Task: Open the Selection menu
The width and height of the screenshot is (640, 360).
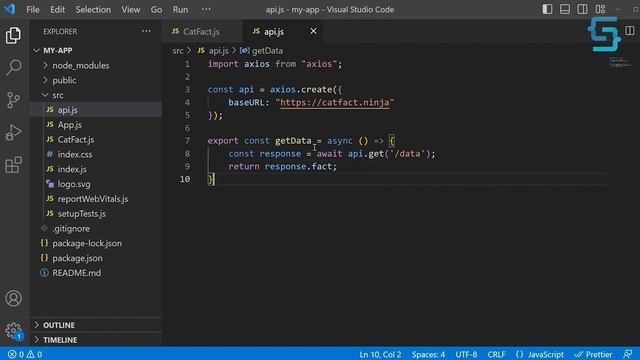Action: pos(93,9)
